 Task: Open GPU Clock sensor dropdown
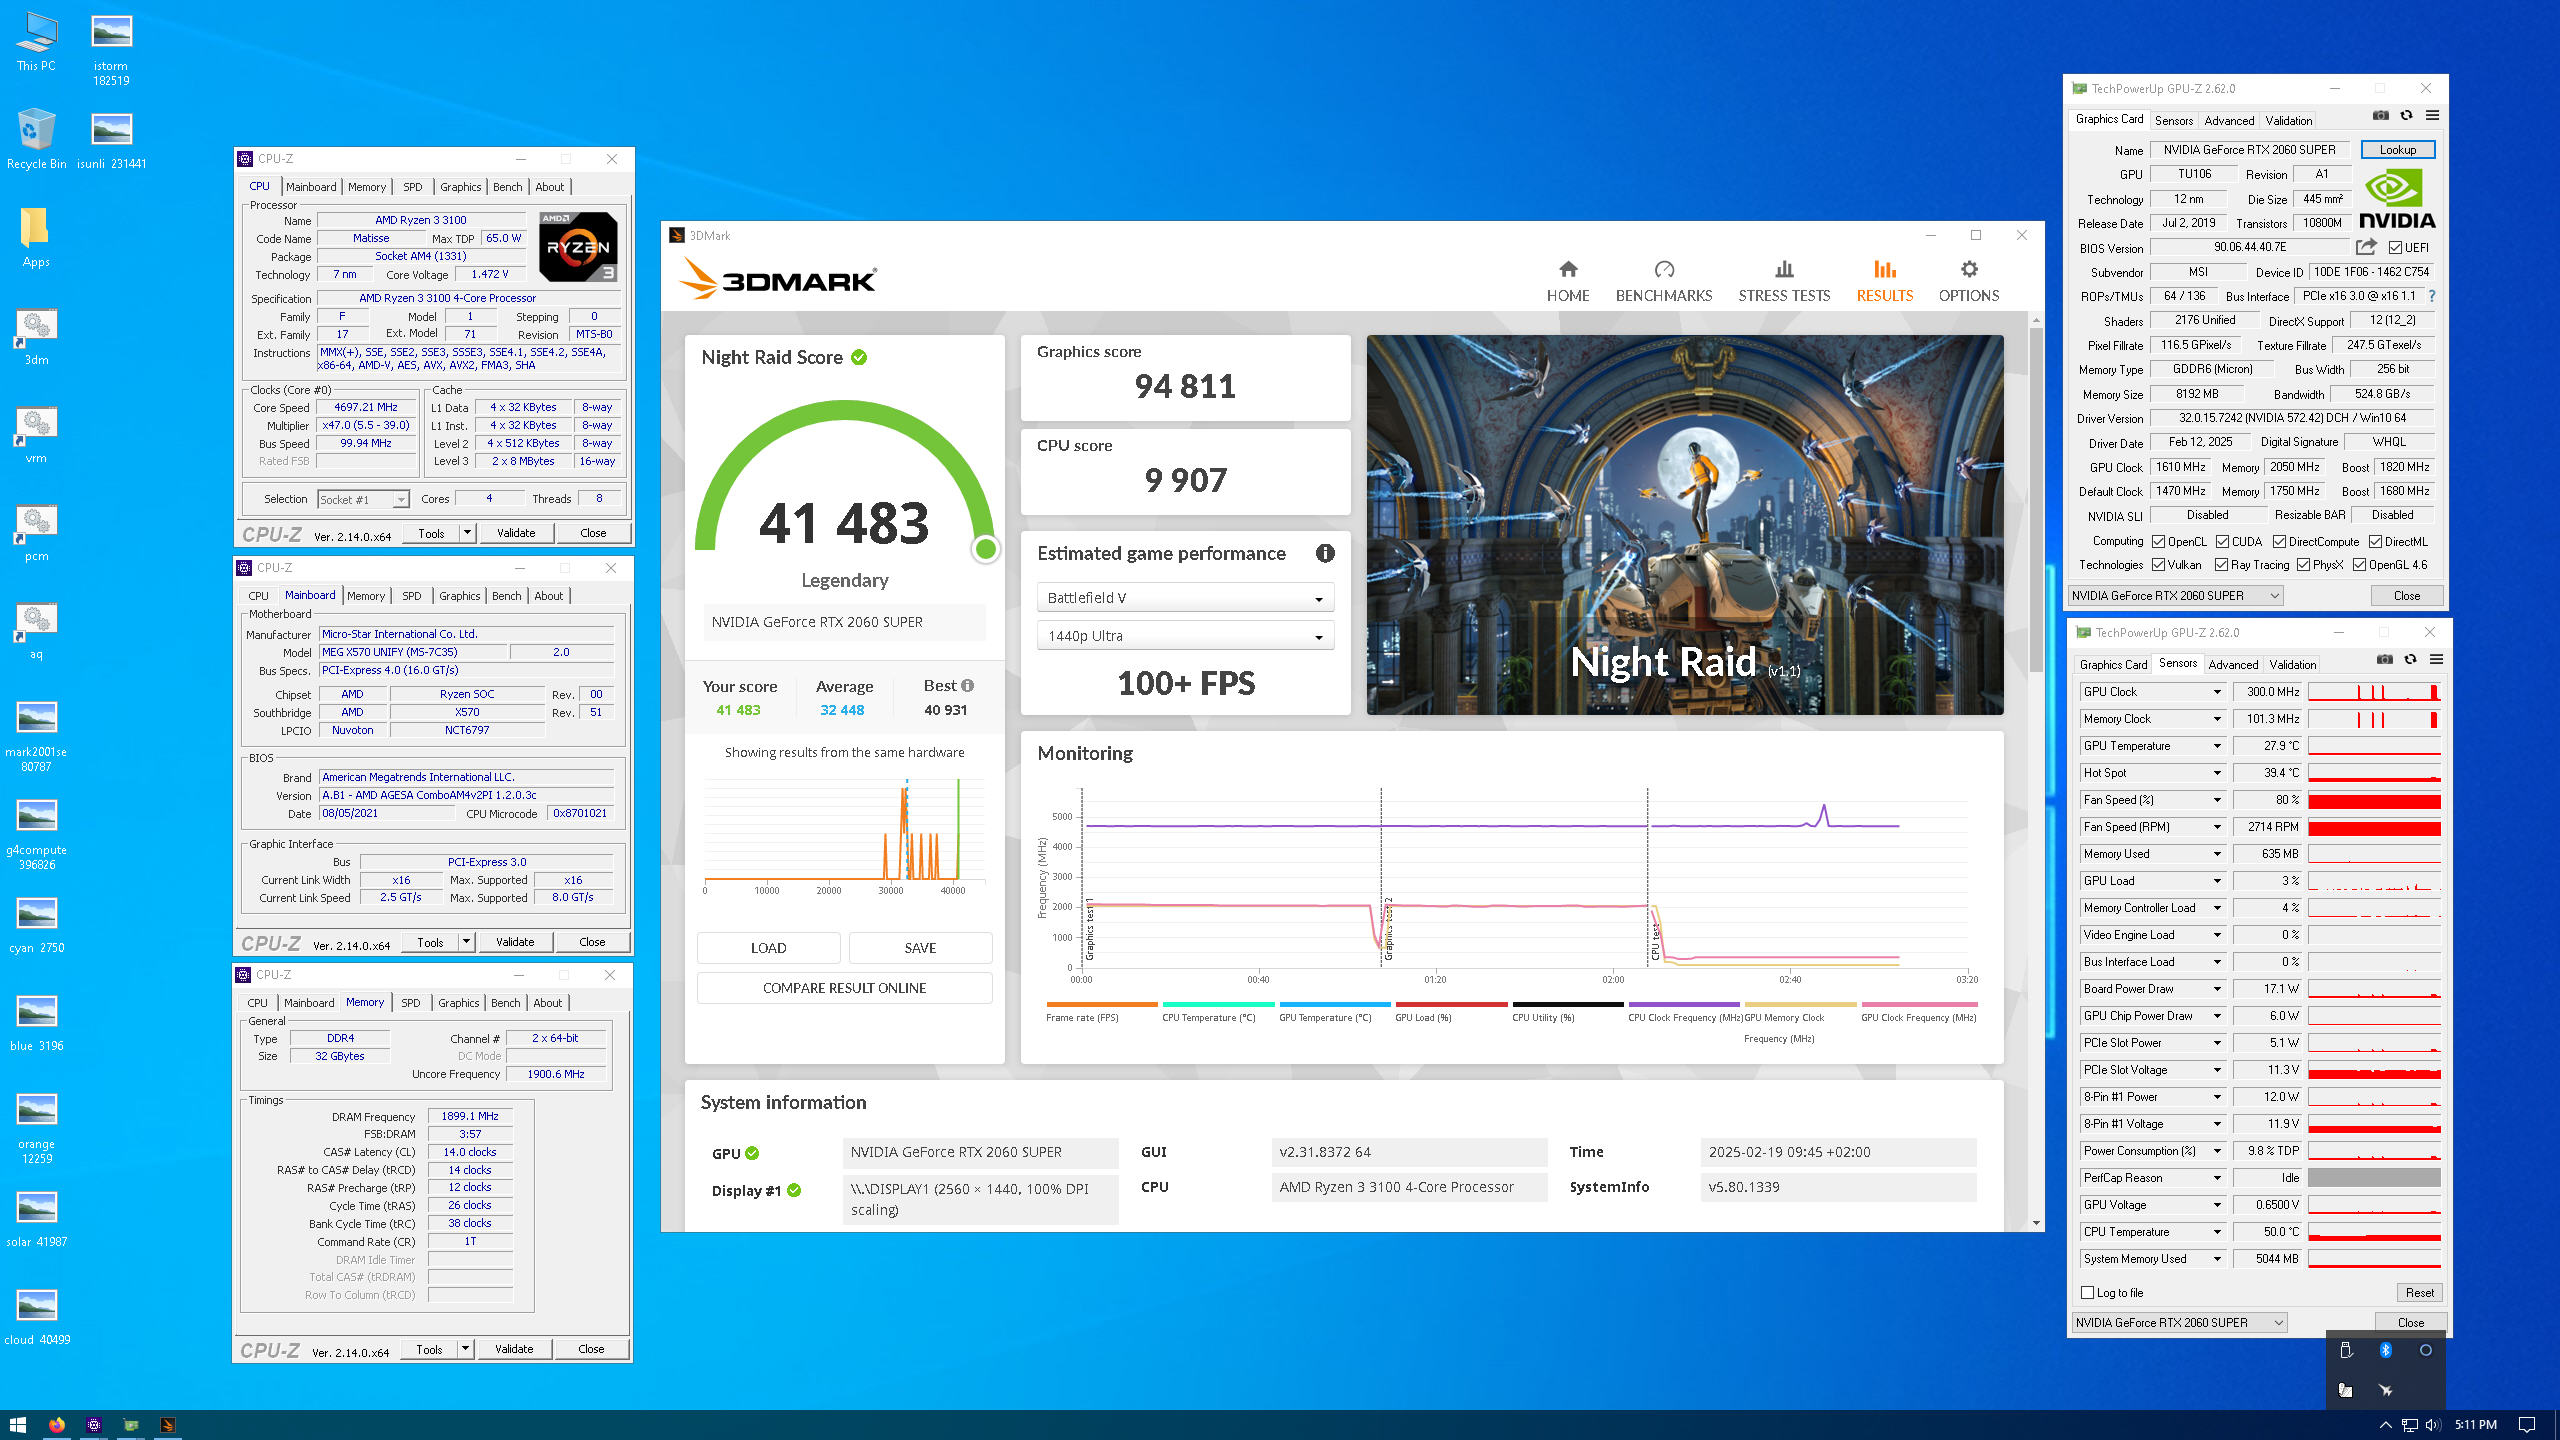(x=2217, y=692)
